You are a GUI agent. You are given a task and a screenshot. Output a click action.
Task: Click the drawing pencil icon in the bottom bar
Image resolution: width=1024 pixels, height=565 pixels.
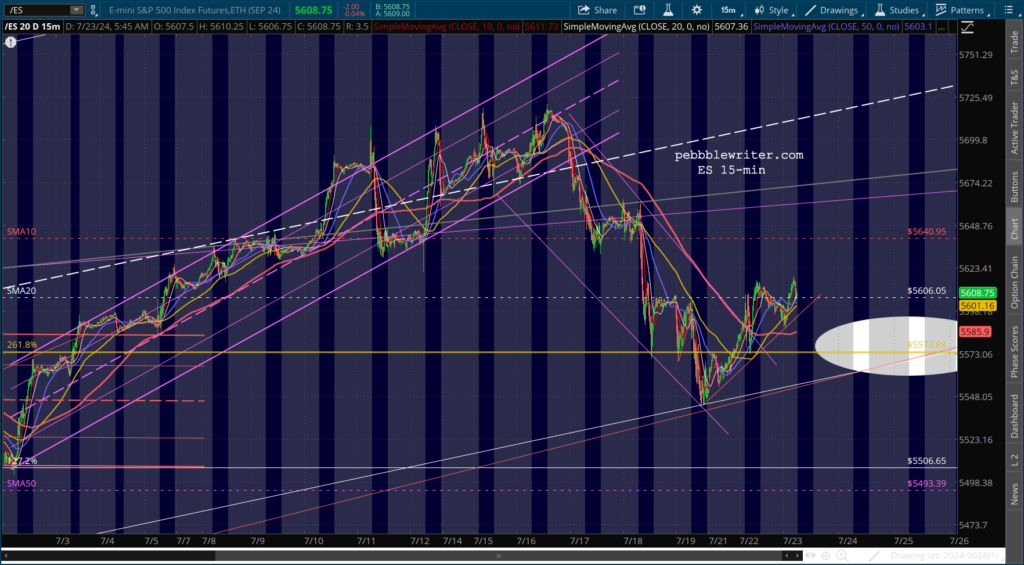874,556
